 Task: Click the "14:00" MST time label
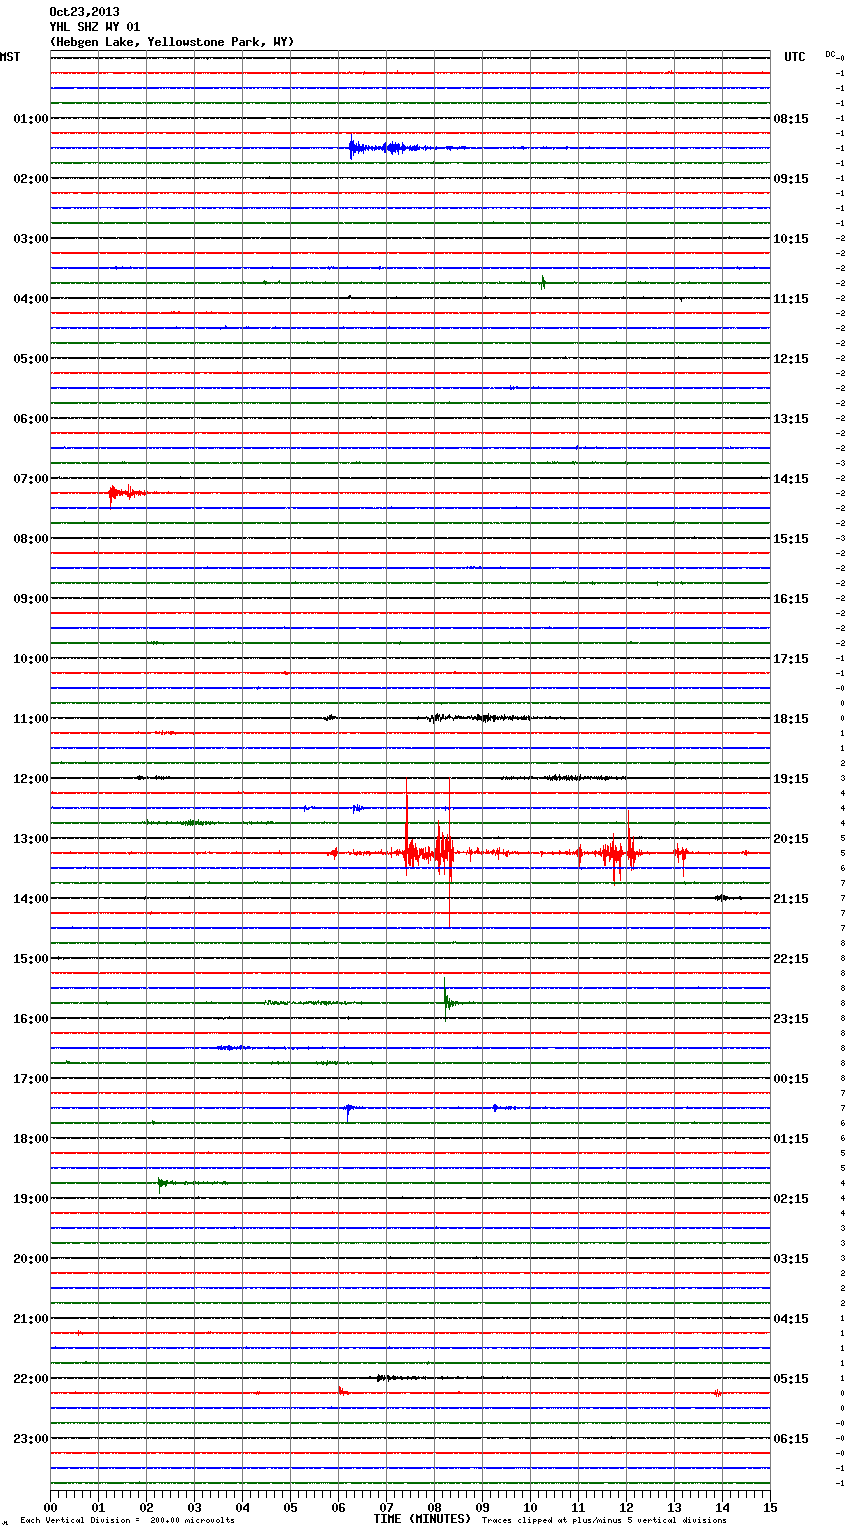coord(31,899)
